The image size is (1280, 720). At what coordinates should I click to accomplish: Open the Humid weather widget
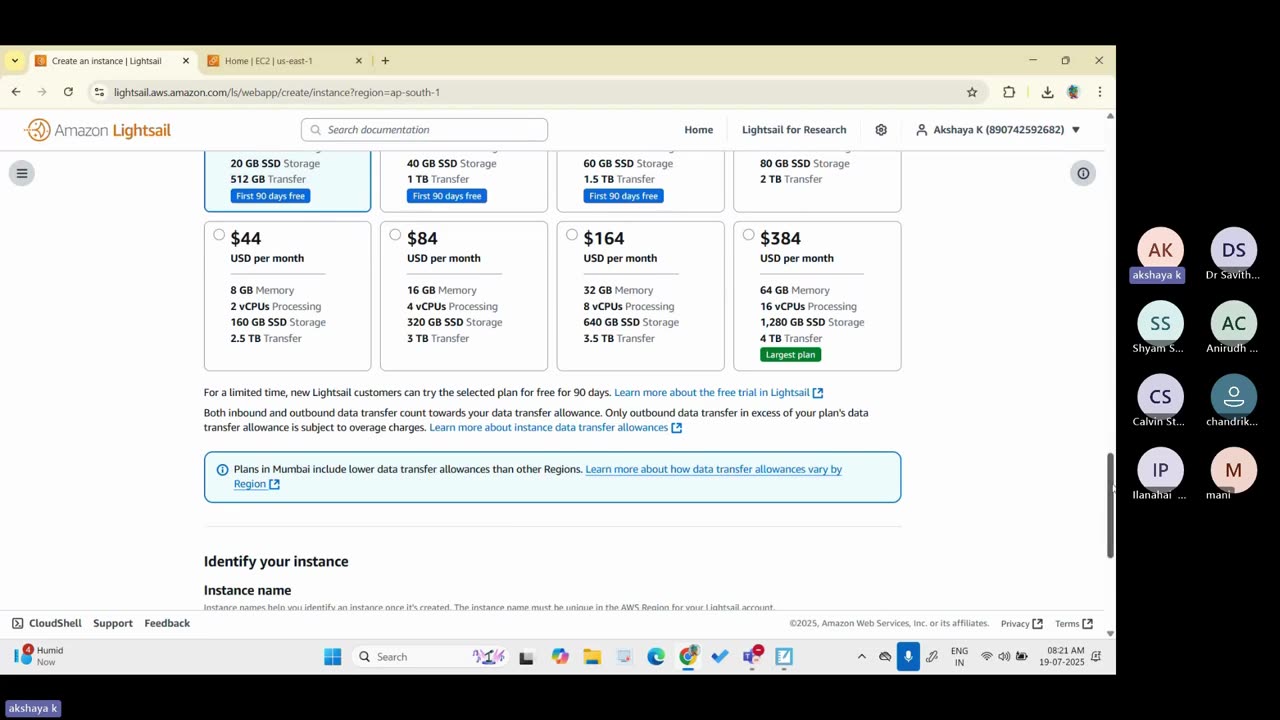tap(38, 656)
